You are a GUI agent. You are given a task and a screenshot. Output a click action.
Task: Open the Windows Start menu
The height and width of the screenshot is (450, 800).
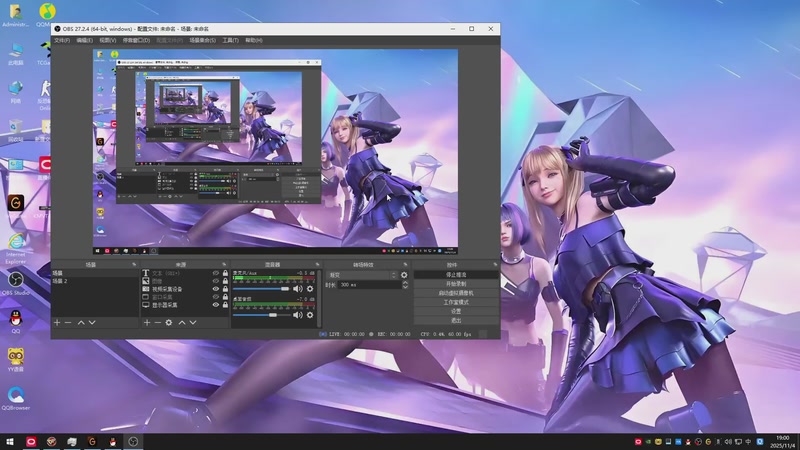click(10, 442)
